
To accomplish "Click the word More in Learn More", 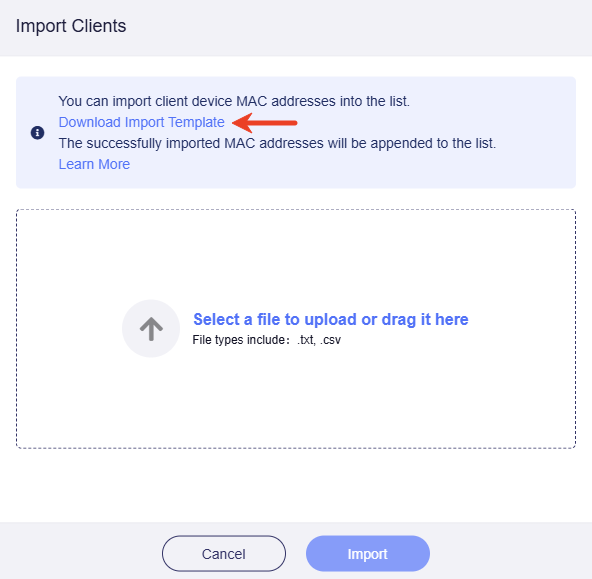I will tap(114, 164).
